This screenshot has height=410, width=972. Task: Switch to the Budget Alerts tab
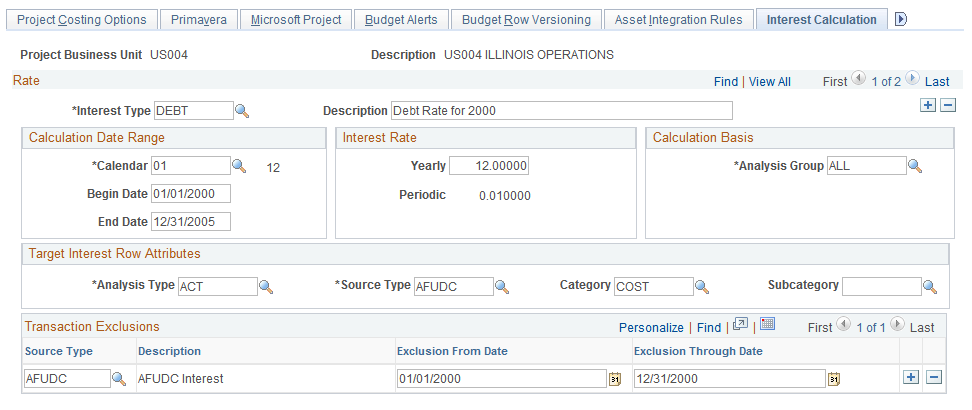(x=401, y=20)
